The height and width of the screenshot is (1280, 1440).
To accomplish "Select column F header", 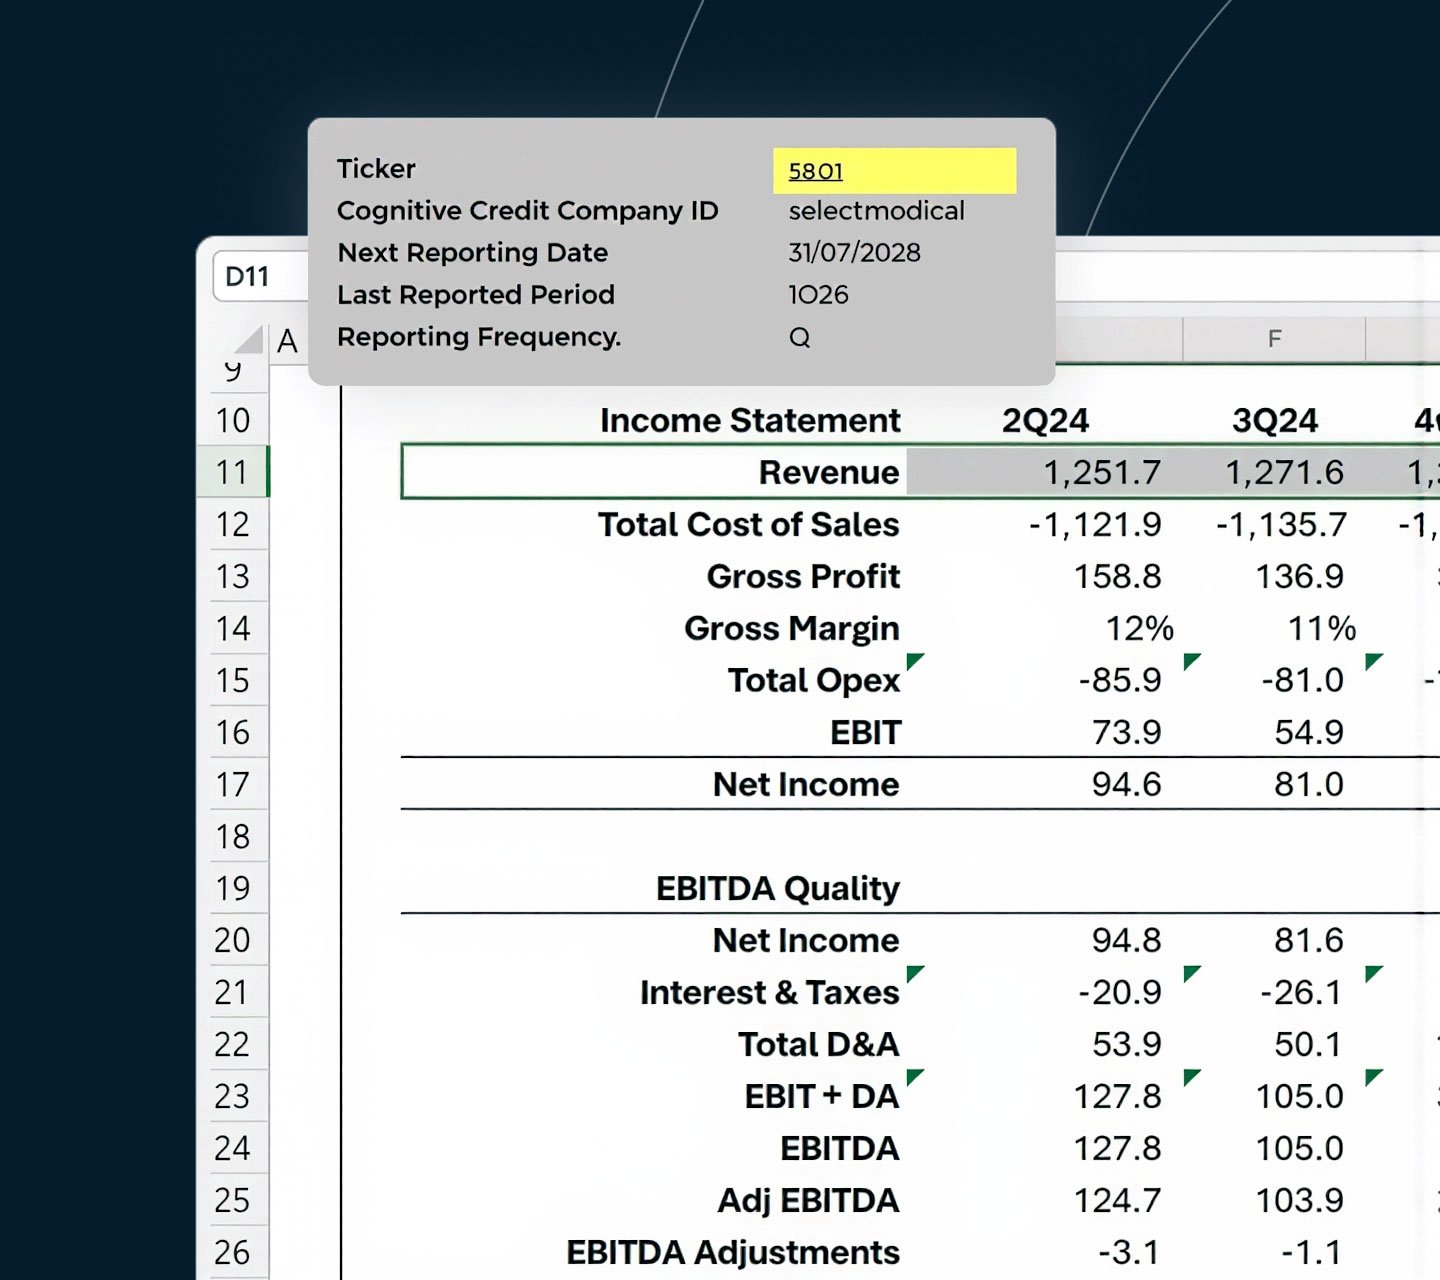I will 1274,339.
